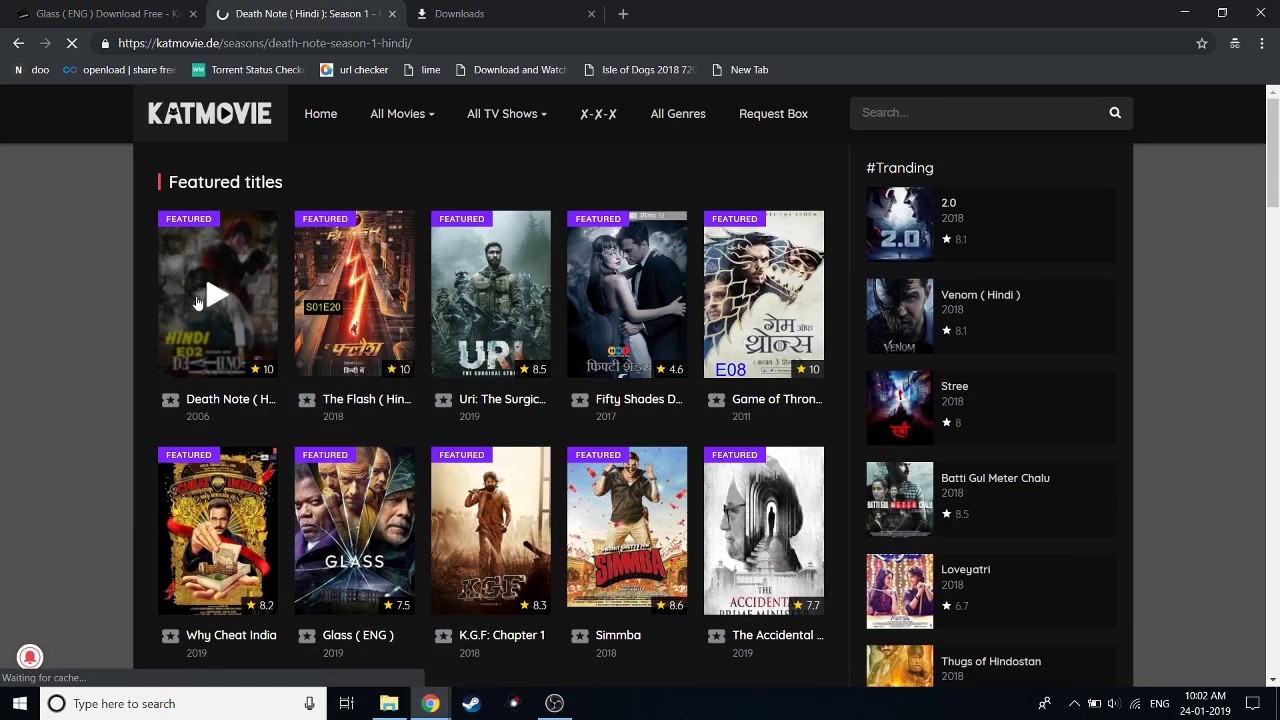Open the Action Center notifications icon

[x=1253, y=704]
